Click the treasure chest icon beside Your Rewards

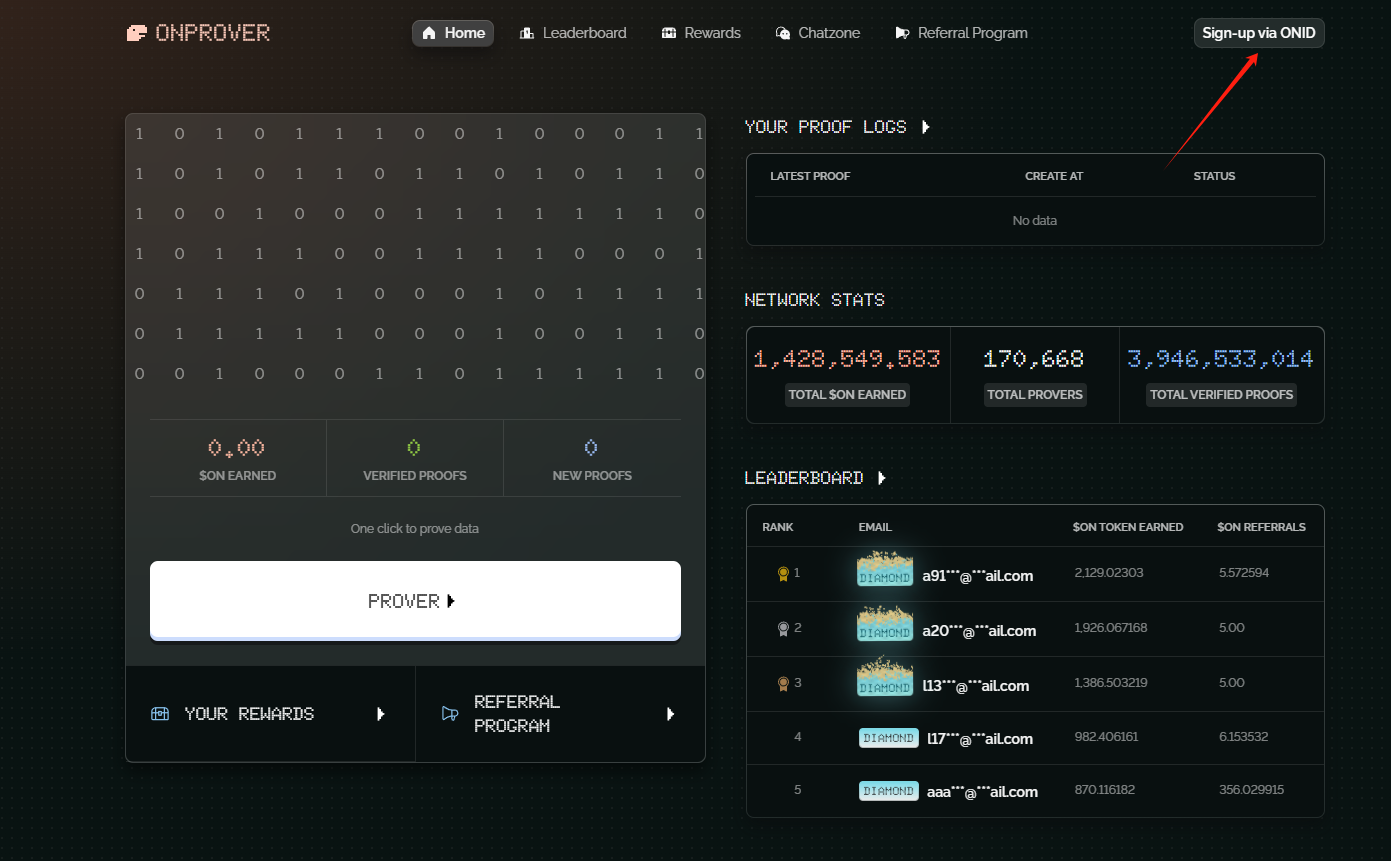(x=160, y=714)
